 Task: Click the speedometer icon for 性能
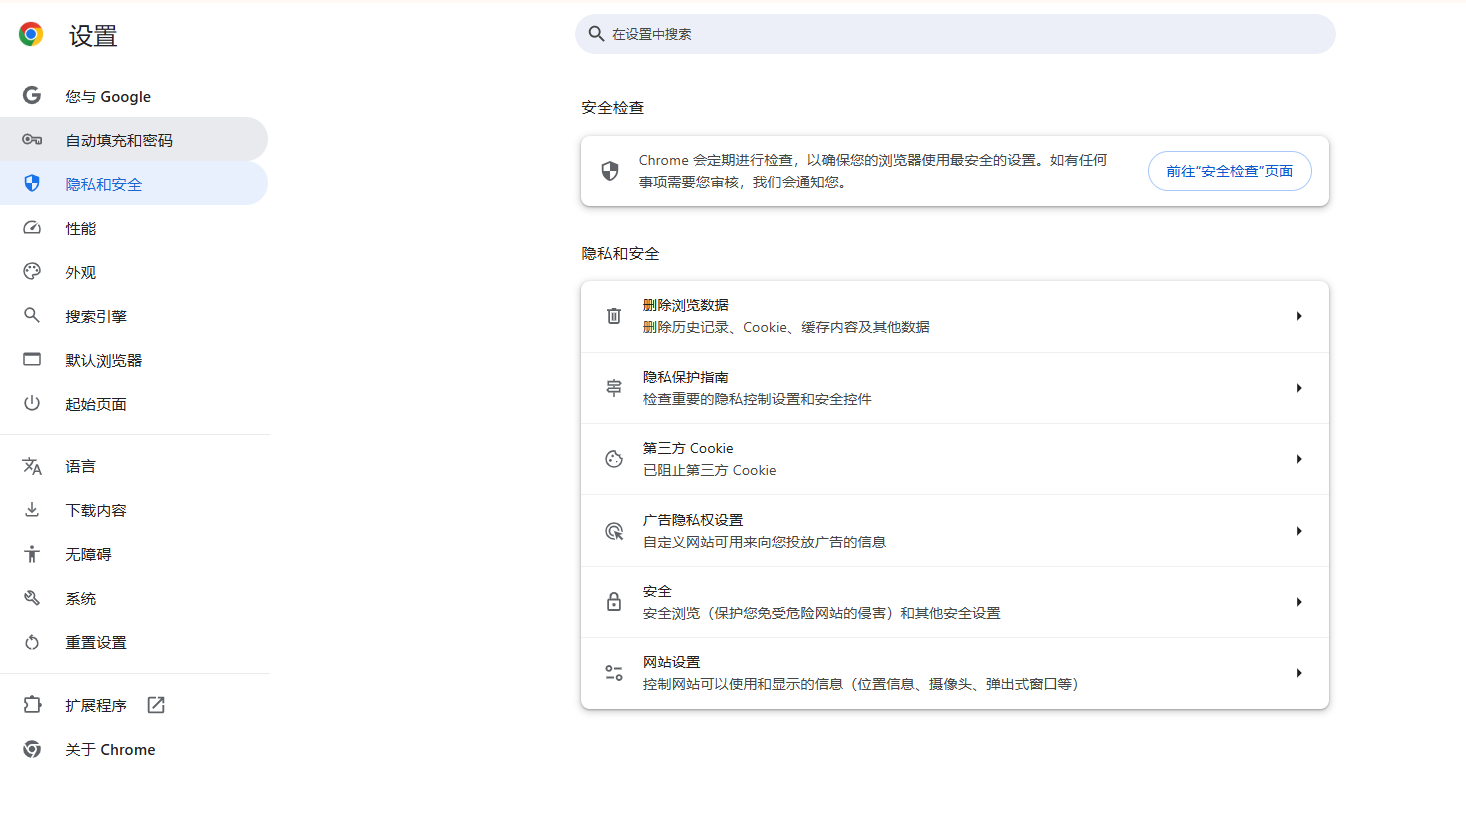coord(32,227)
